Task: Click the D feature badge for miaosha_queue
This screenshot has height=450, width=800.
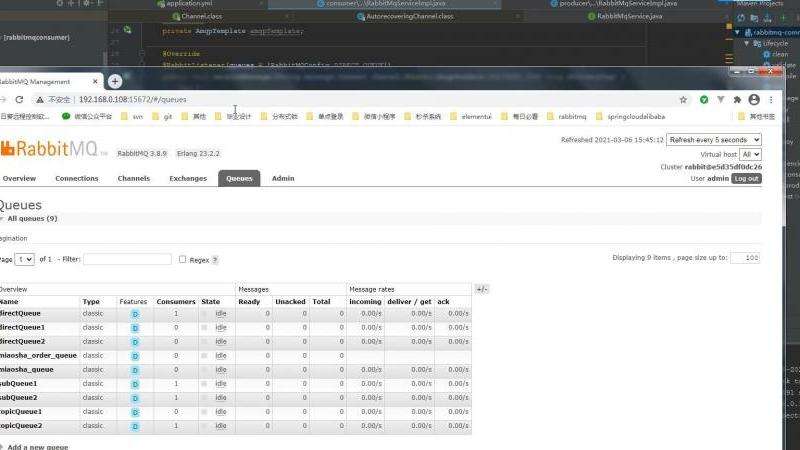Action: [x=135, y=370]
